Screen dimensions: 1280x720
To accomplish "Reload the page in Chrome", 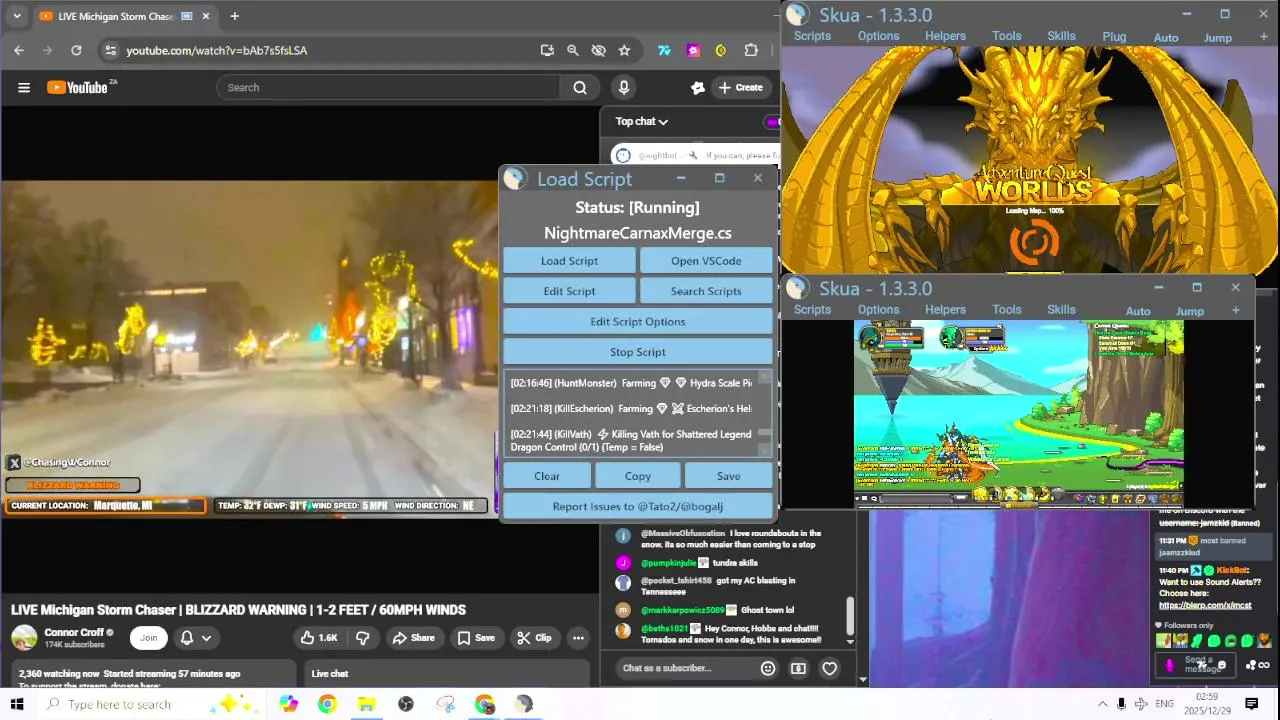I will tap(76, 50).
